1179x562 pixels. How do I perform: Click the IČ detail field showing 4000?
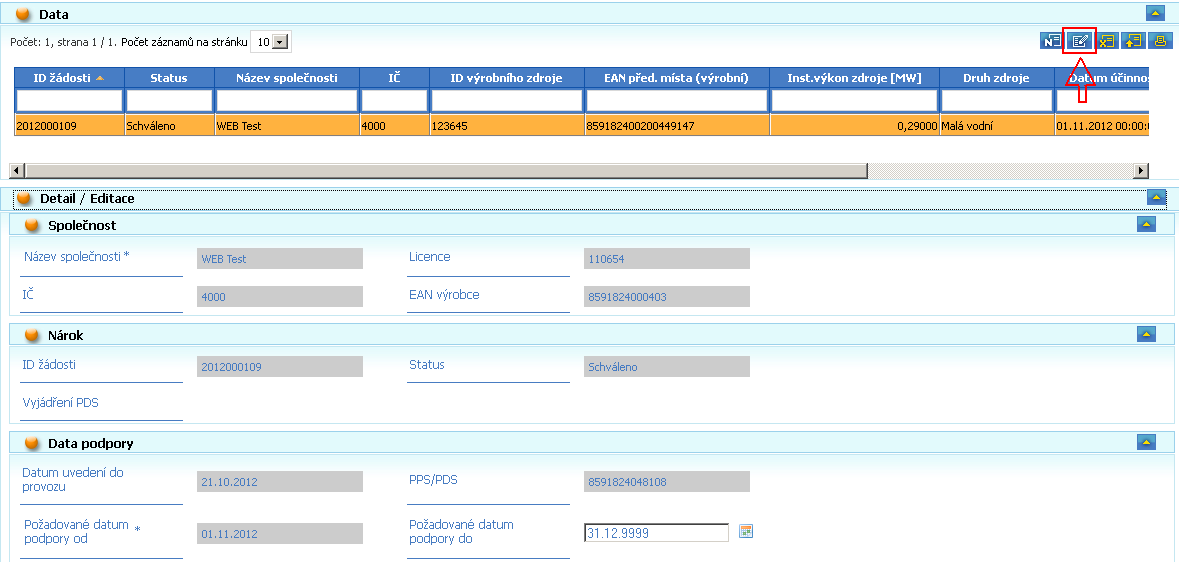280,296
